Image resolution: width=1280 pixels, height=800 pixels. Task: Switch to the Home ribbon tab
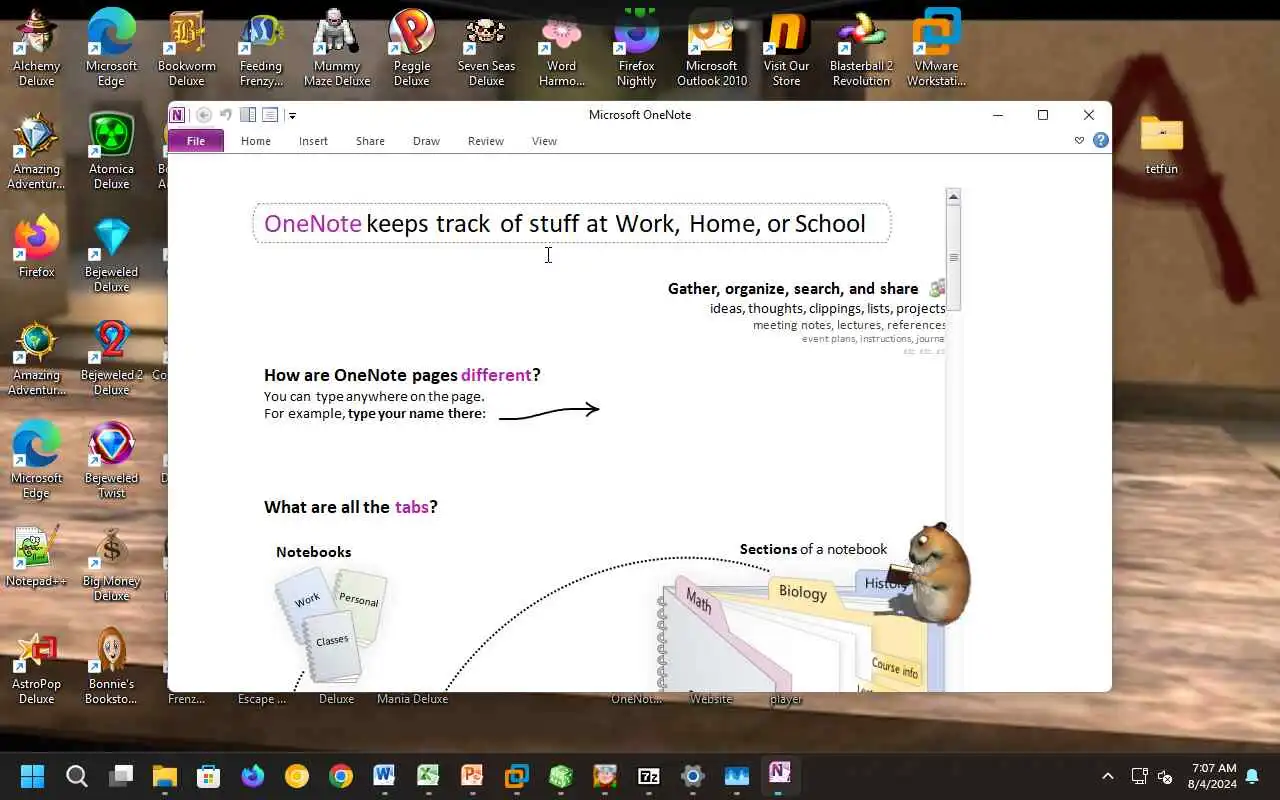(x=256, y=141)
